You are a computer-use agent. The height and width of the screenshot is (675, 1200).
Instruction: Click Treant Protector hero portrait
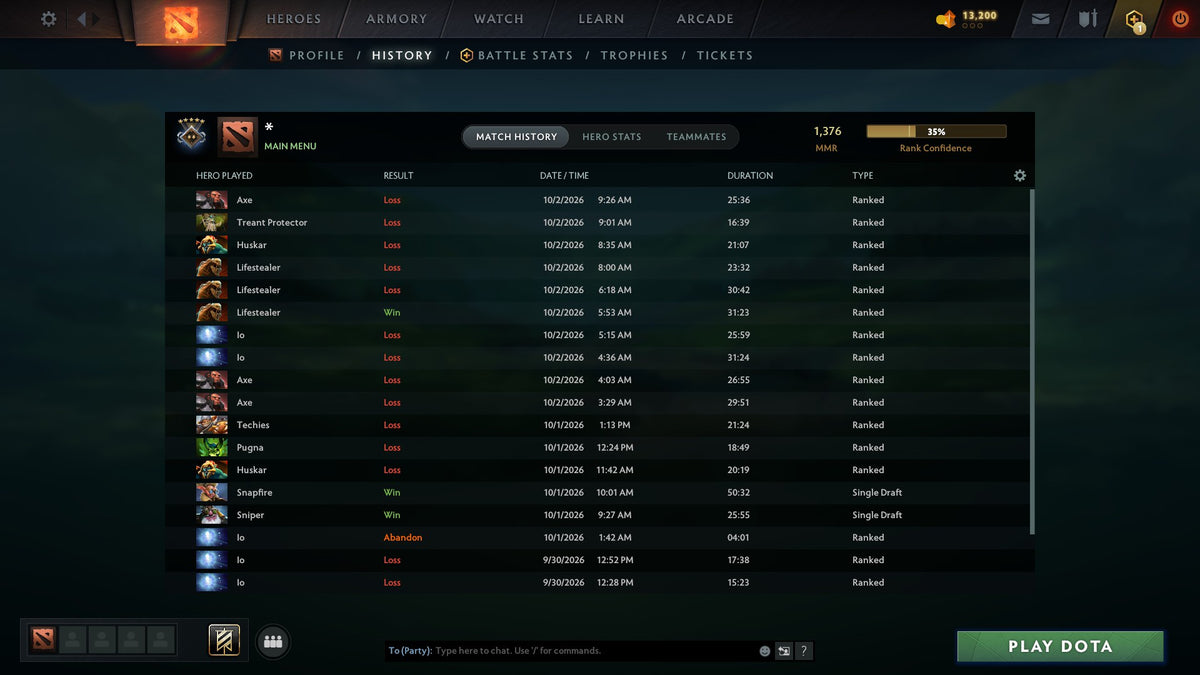click(211, 222)
